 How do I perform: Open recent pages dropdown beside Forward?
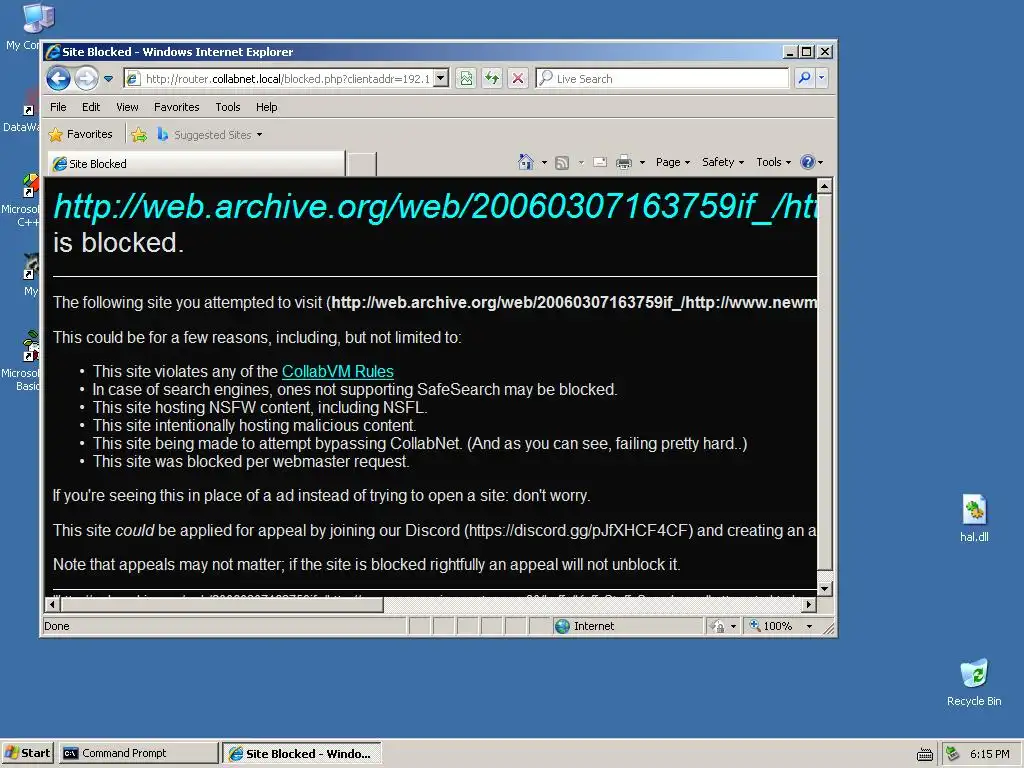(x=108, y=79)
